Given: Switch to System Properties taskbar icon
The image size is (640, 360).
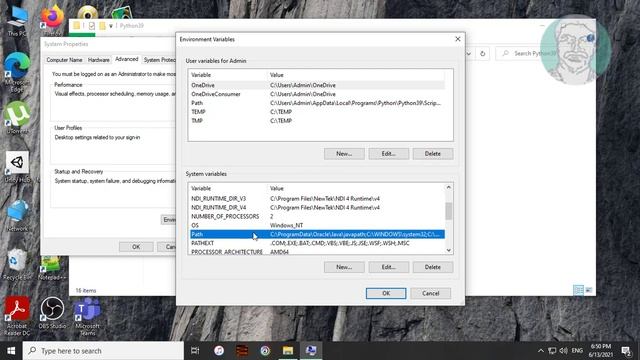Looking at the screenshot, I should (x=311, y=351).
